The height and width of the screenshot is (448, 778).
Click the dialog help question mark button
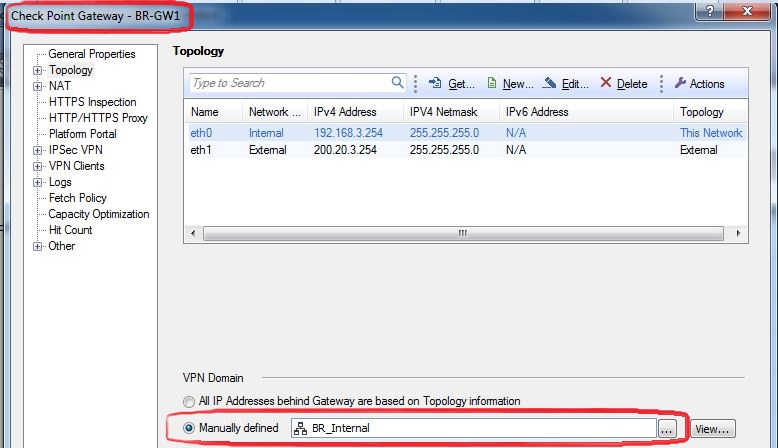coord(710,11)
